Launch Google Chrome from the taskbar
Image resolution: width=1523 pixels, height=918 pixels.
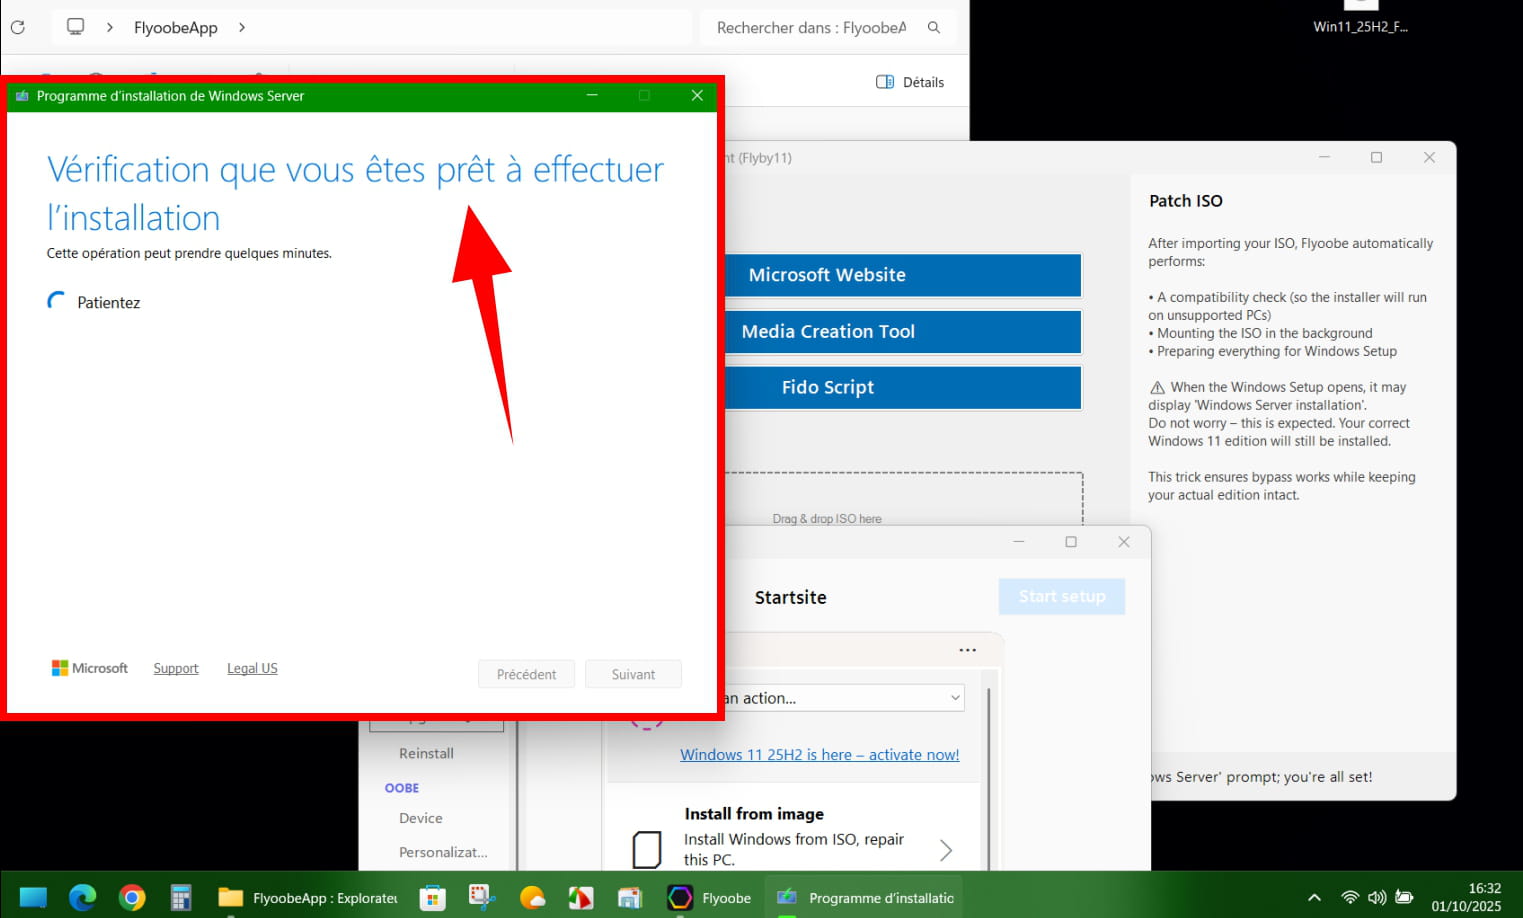[x=131, y=897]
